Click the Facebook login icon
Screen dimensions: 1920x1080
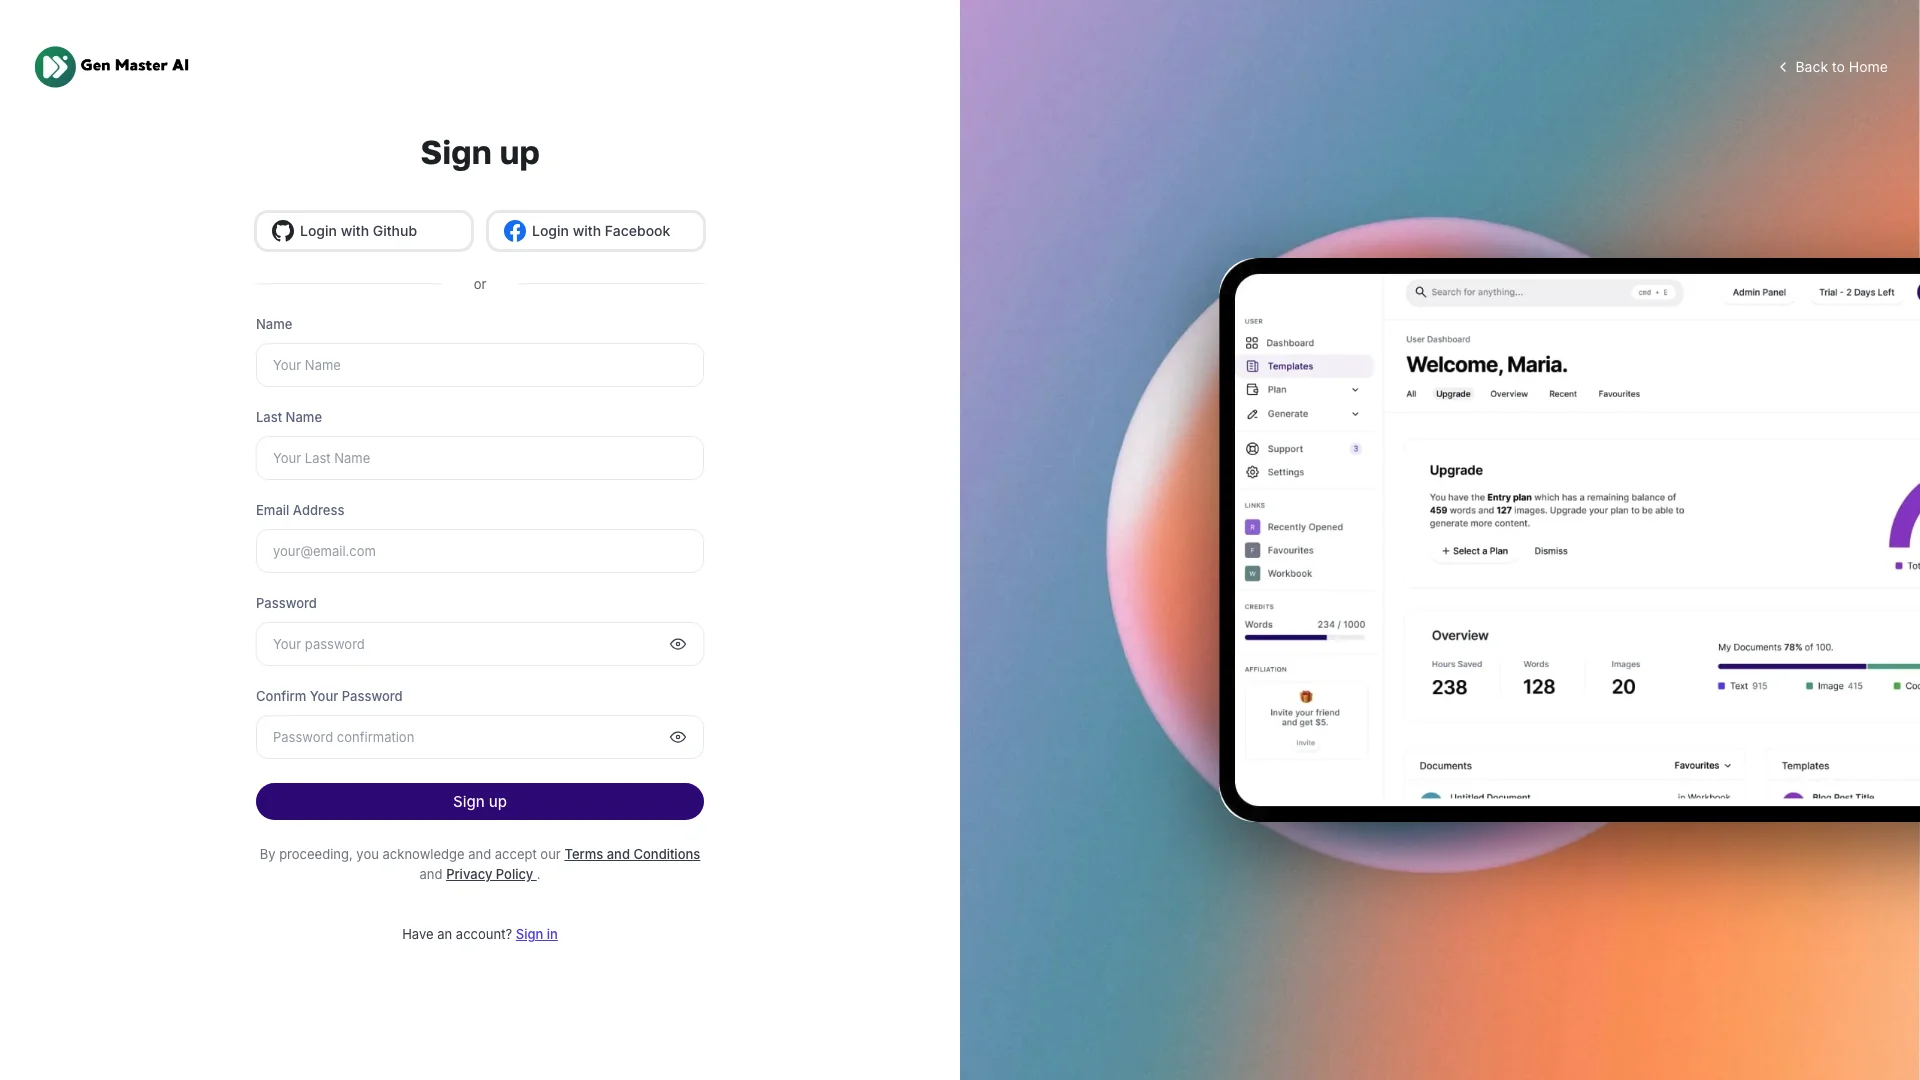point(514,231)
